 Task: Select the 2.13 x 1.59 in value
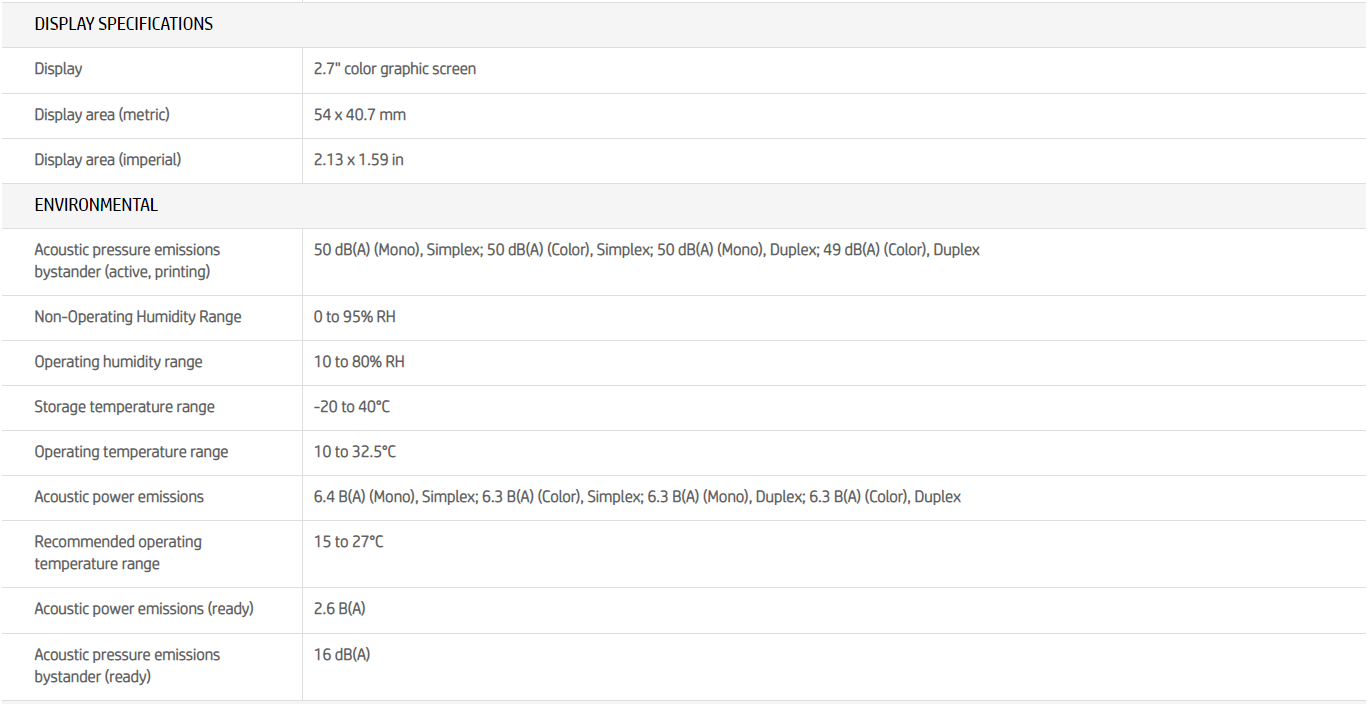coord(359,160)
